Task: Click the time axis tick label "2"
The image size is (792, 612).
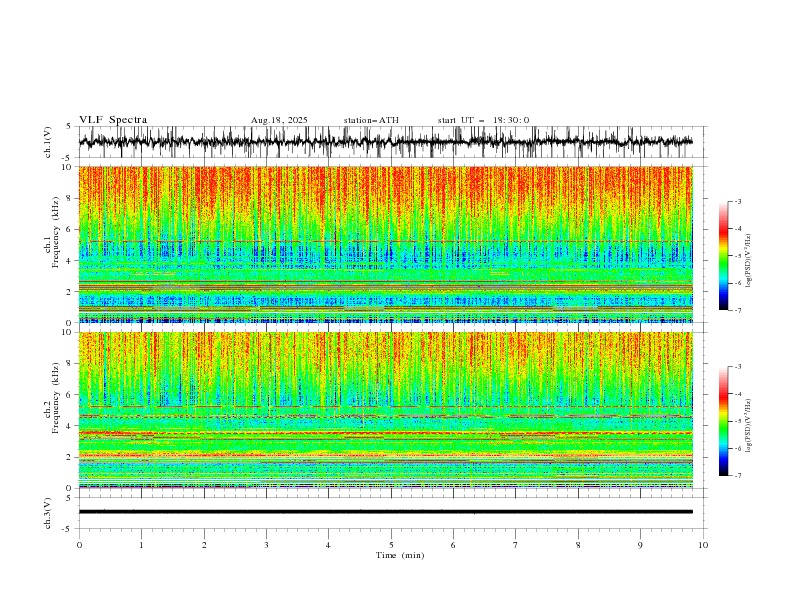Action: point(204,545)
